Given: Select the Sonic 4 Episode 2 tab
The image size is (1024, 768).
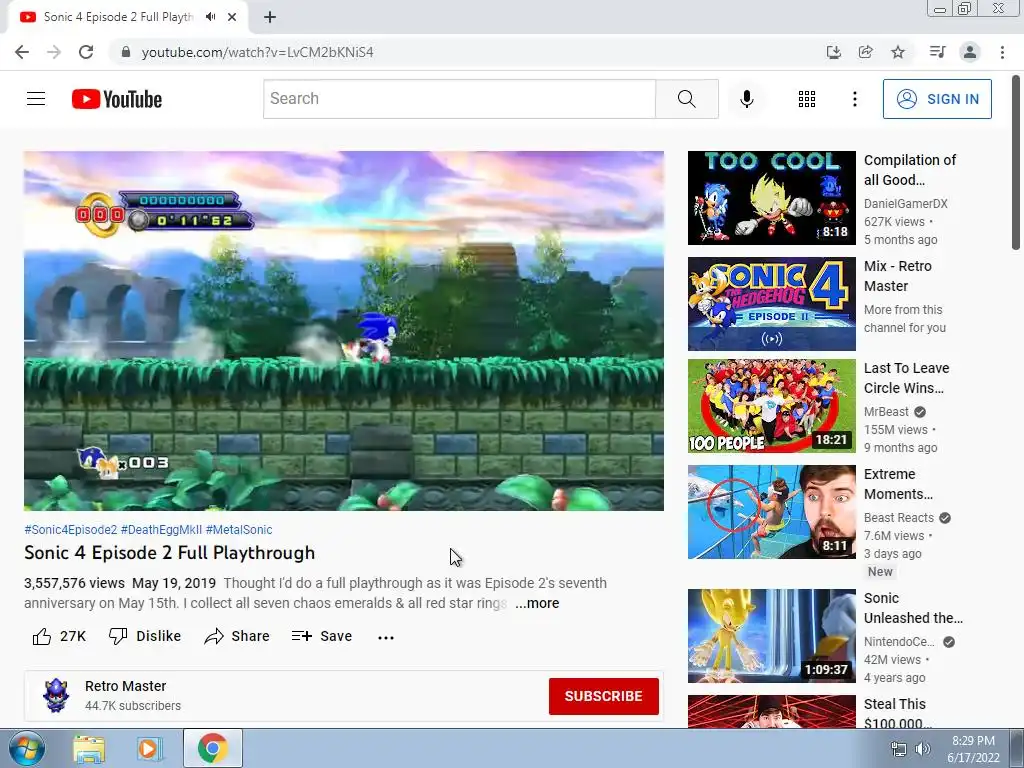Looking at the screenshot, I should tap(119, 17).
